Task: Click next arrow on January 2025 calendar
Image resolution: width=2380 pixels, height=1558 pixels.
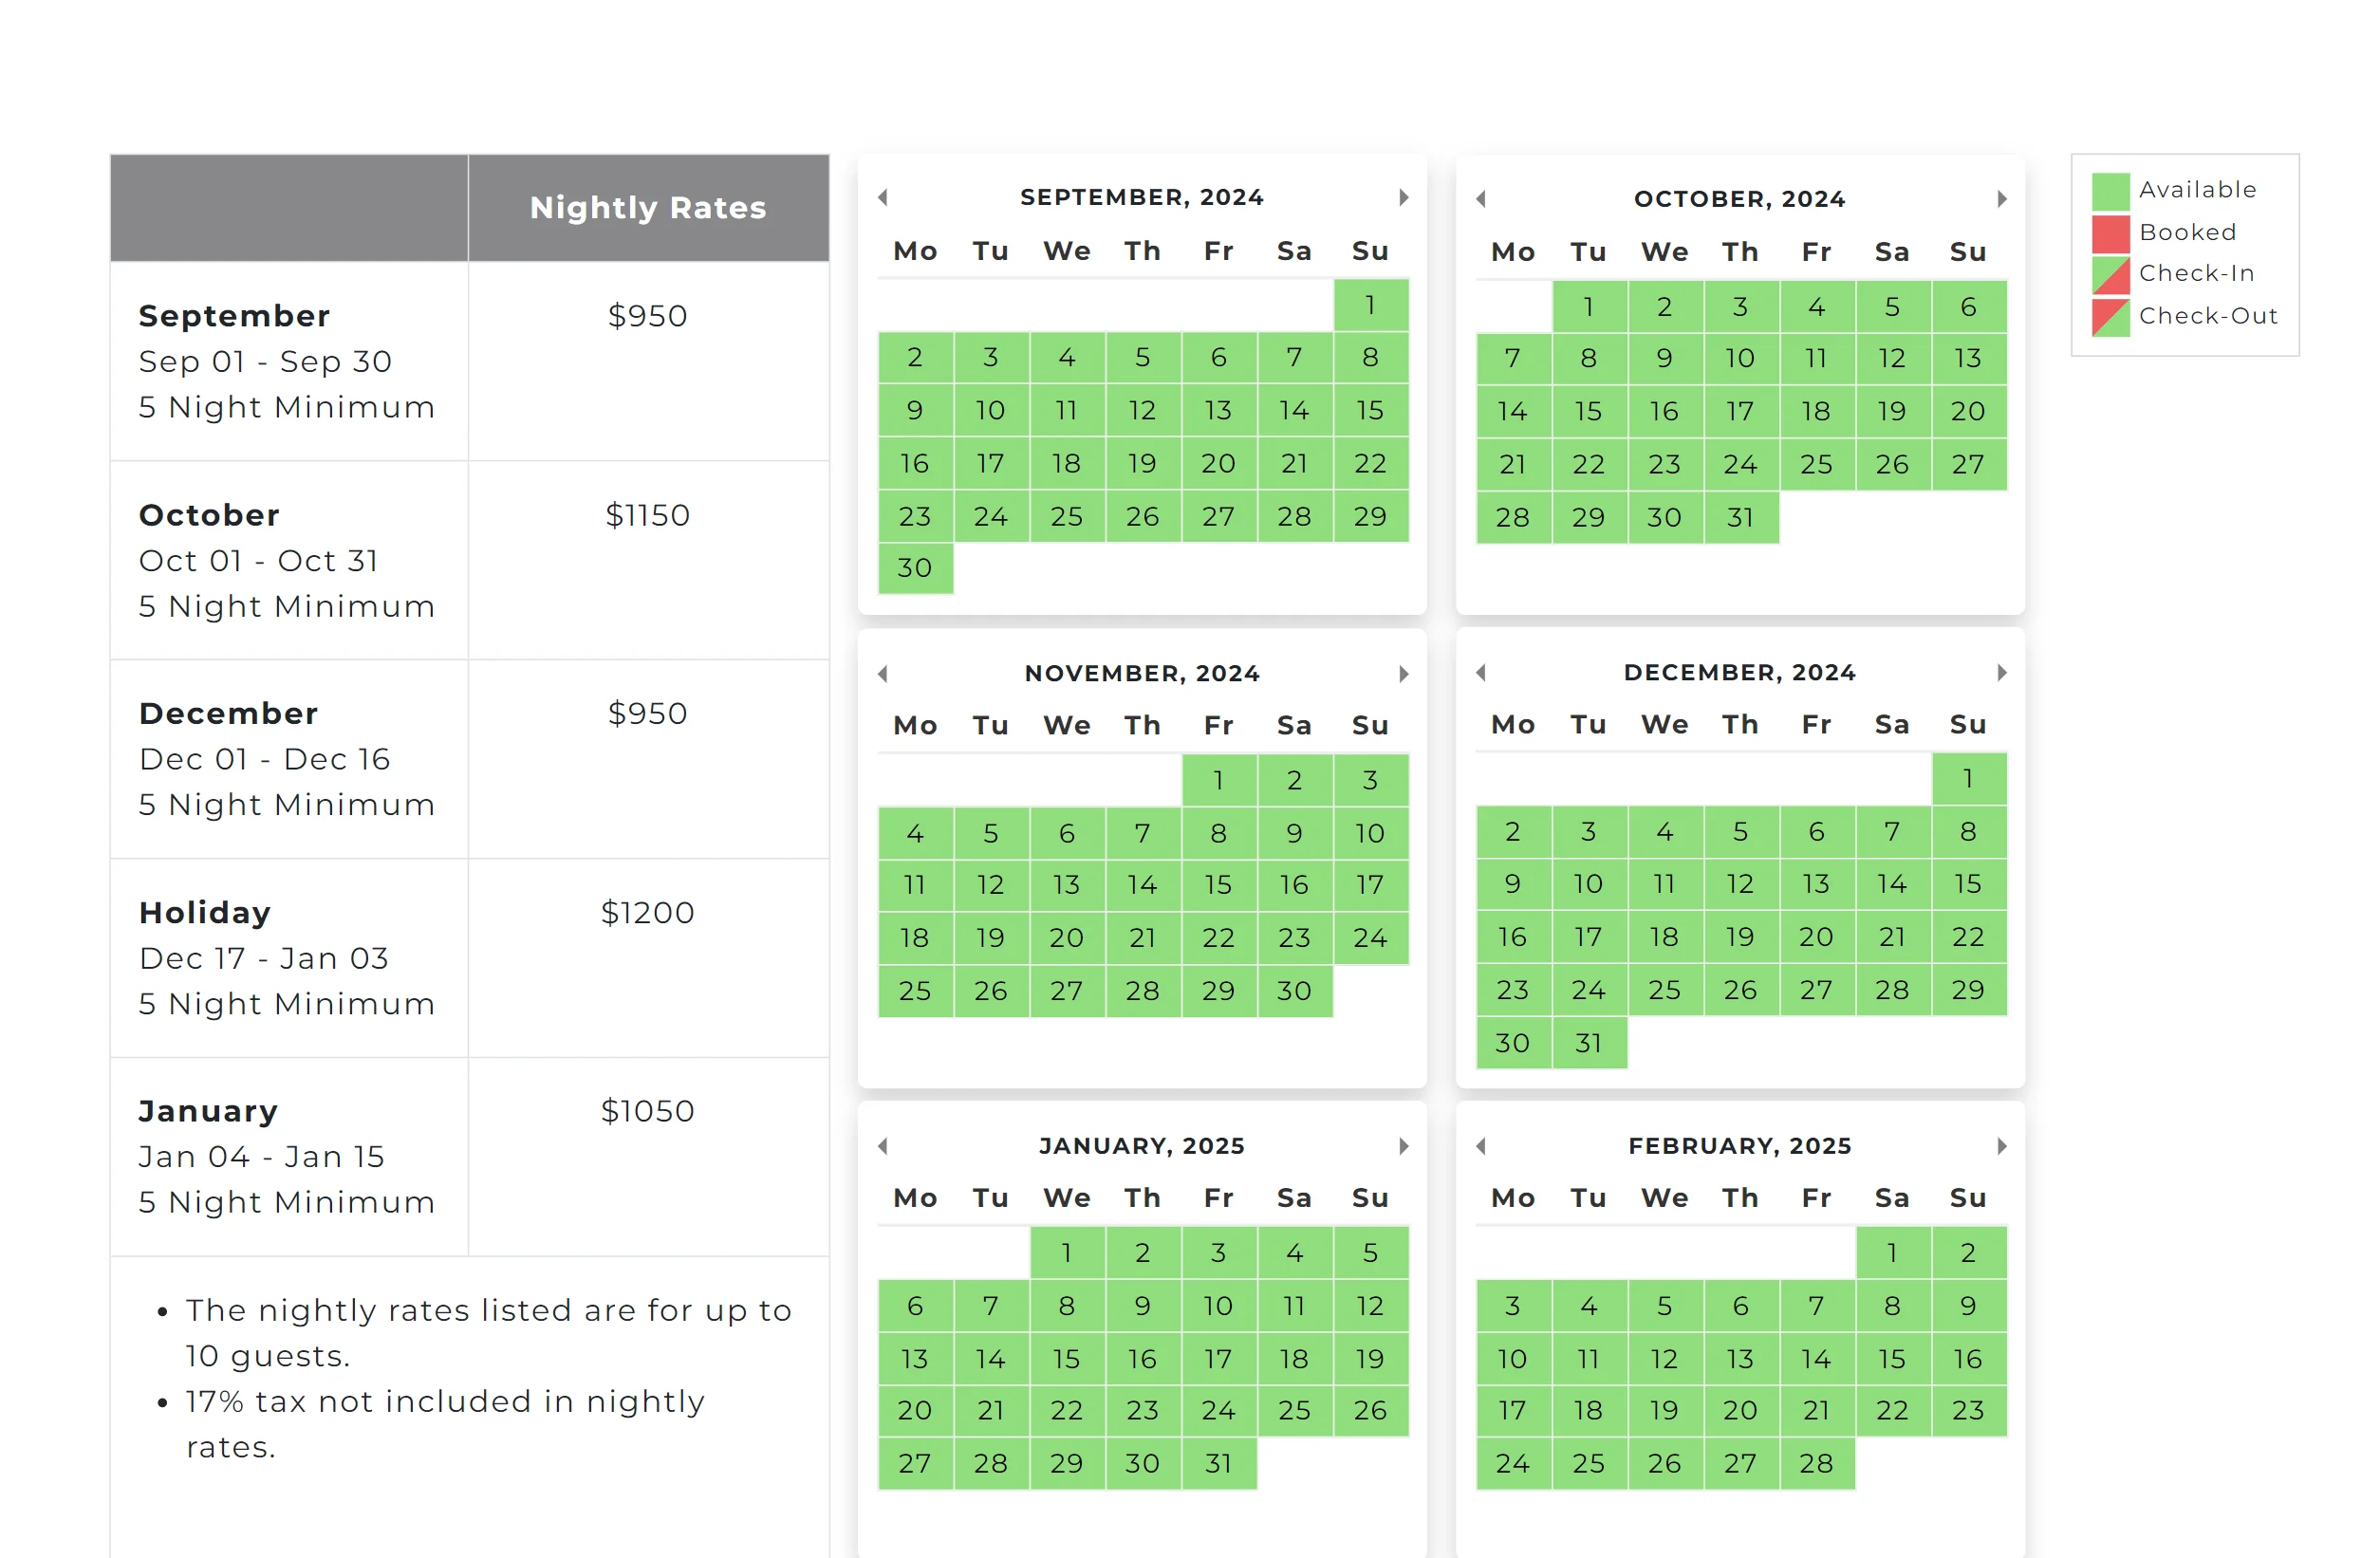Action: coord(1403,1146)
